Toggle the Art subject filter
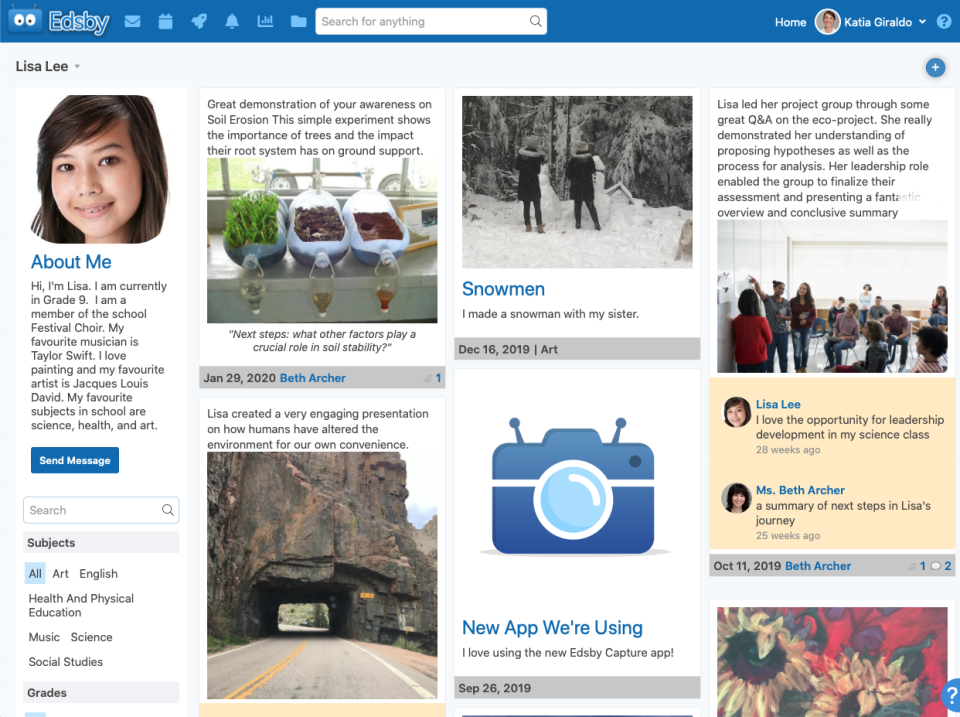Screen dimensions: 960x717 point(60,573)
